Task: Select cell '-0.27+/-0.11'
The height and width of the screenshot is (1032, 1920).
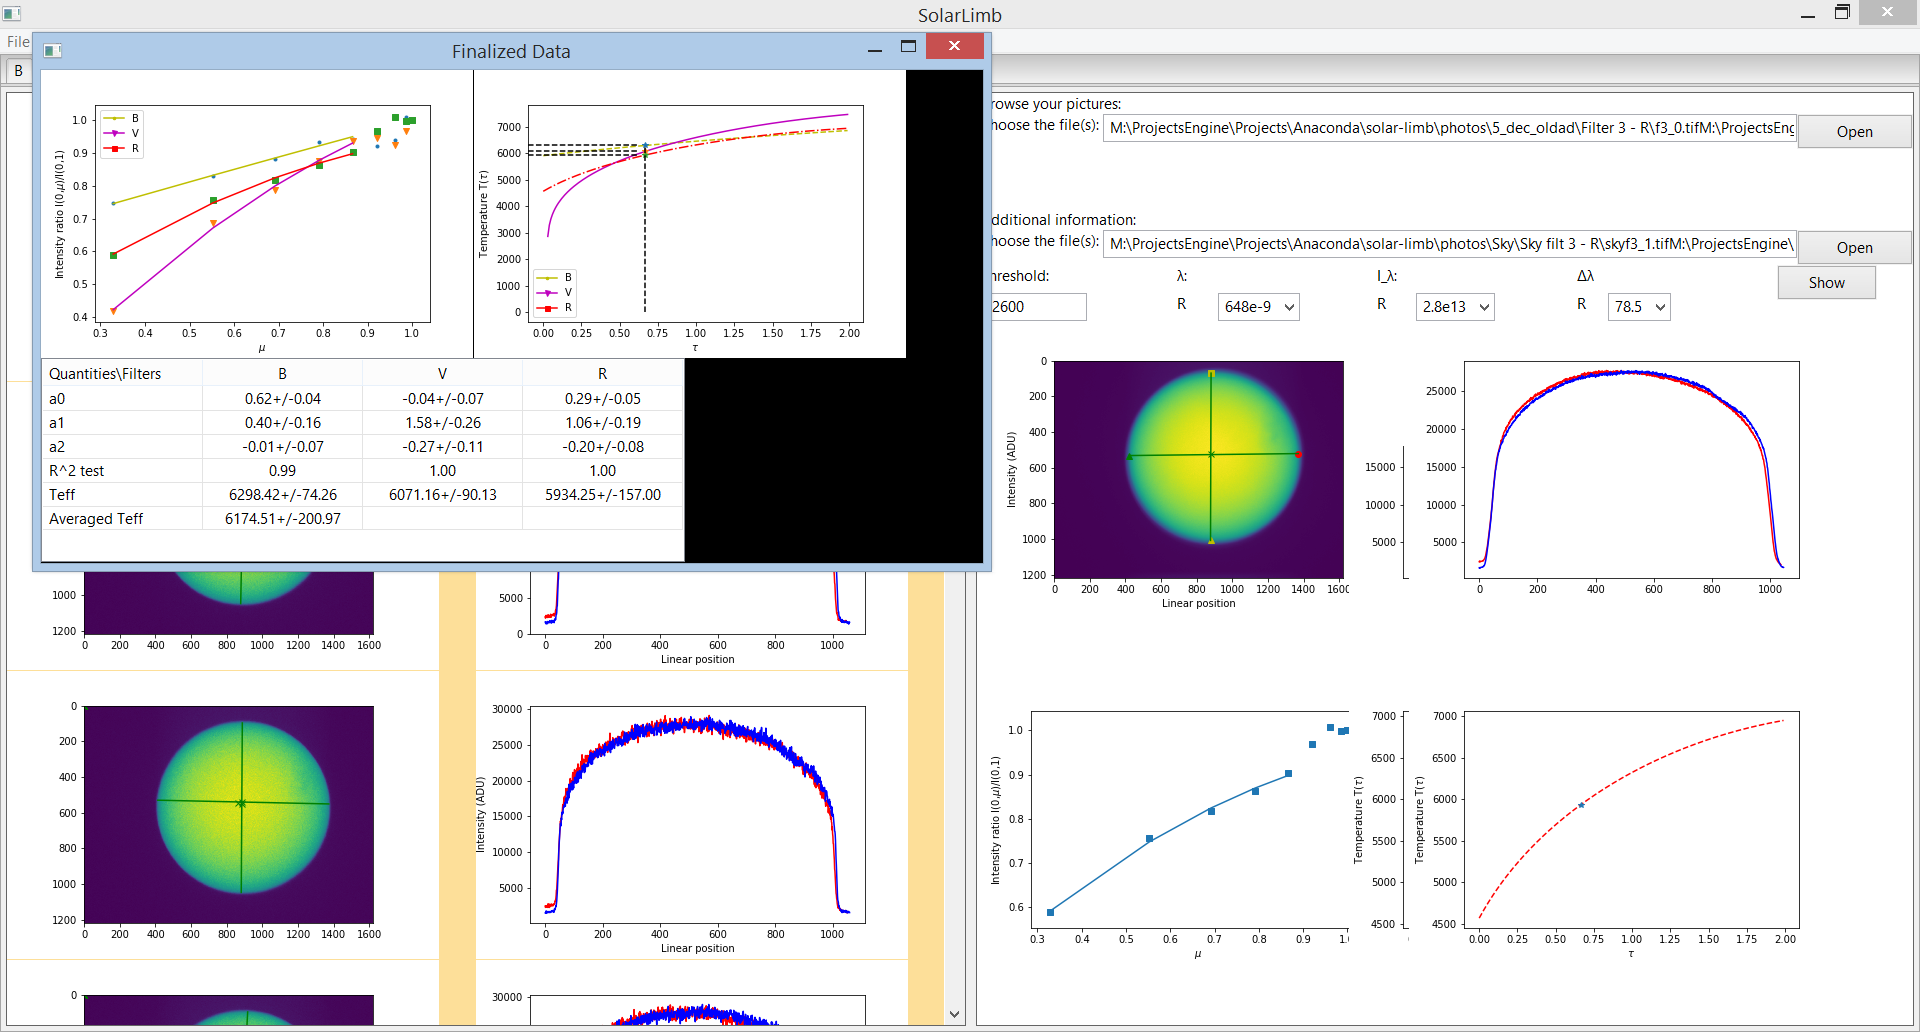Action: pyautogui.click(x=443, y=447)
